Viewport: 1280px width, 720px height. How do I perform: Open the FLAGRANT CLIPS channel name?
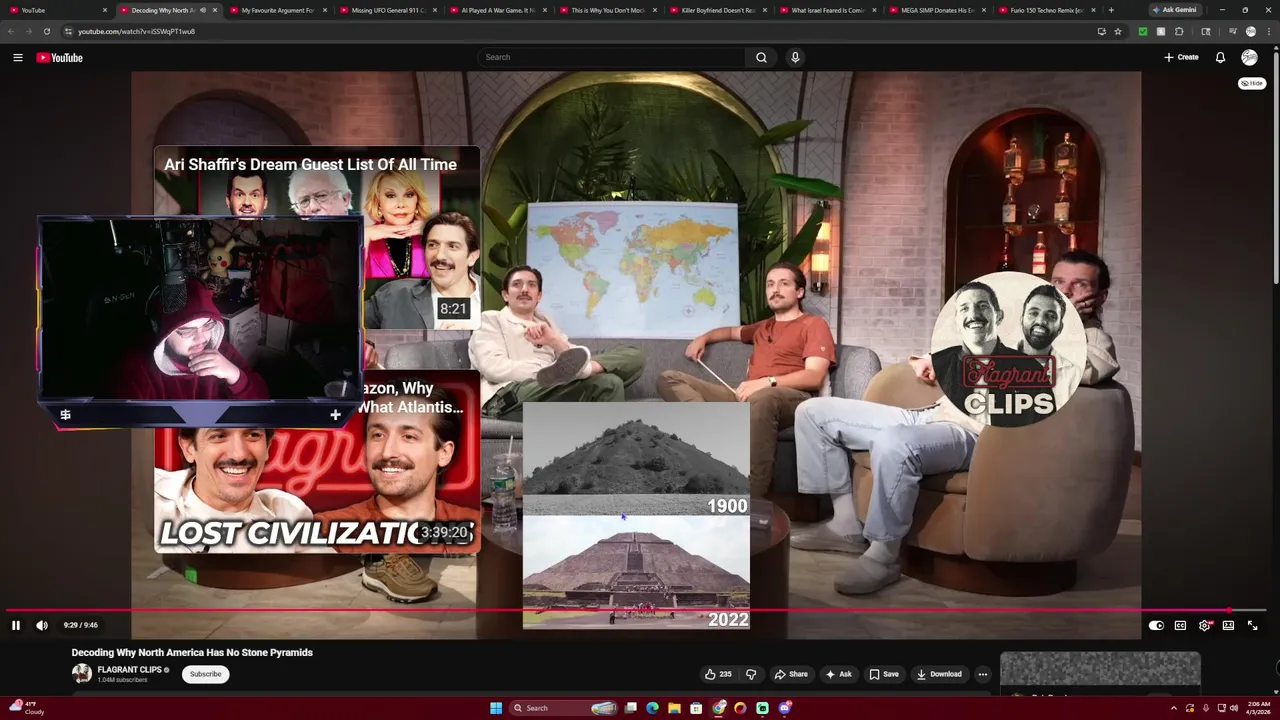pos(129,670)
